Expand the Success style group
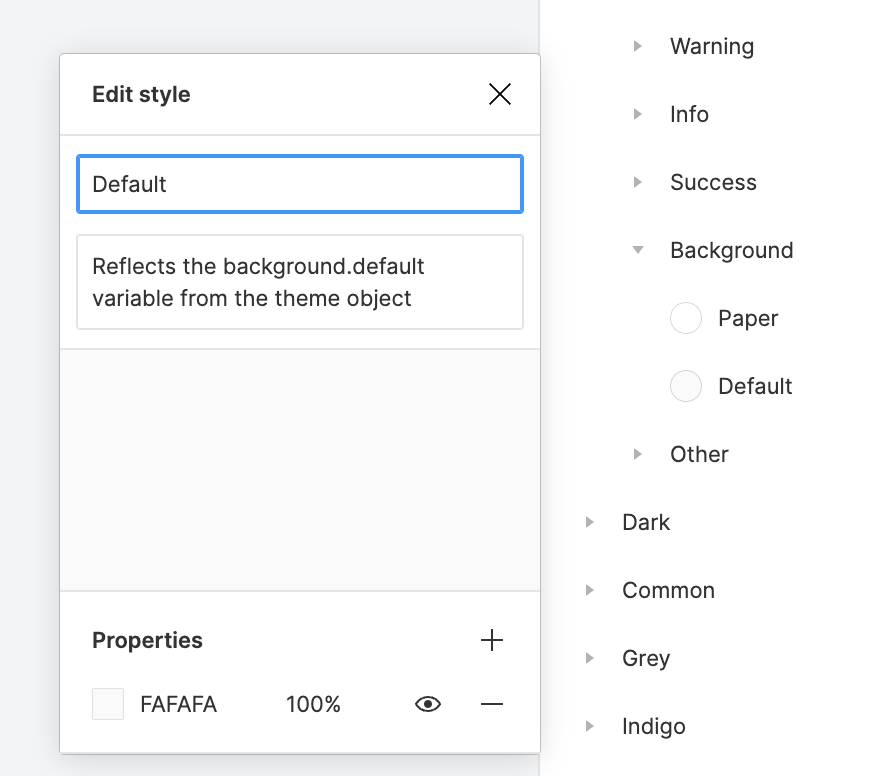The image size is (880, 776). 637,182
